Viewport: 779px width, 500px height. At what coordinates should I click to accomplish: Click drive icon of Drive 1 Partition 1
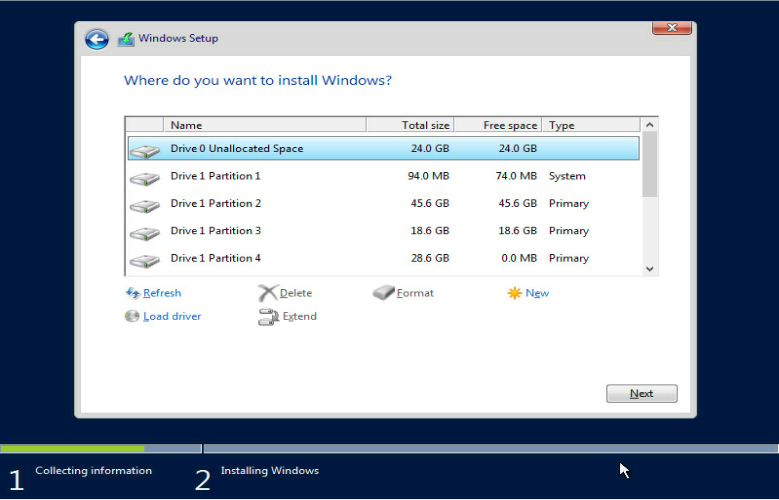pos(145,178)
